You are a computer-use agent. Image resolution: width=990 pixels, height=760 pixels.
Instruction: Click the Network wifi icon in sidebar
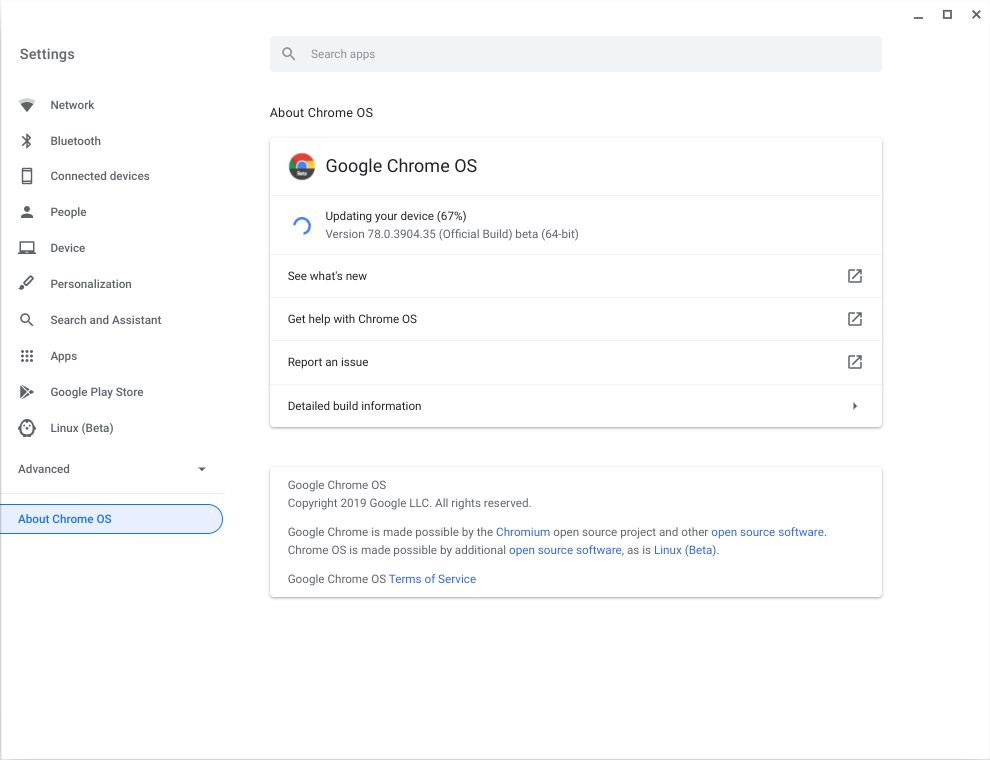click(27, 105)
